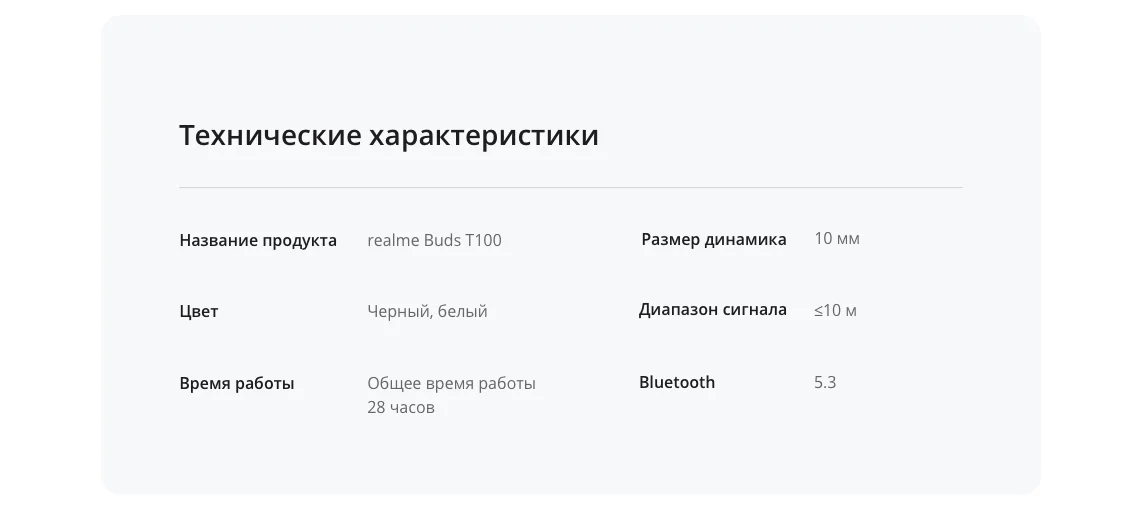The width and height of the screenshot is (1142, 512).
Task: Click the word сигнала in the right column
Action: (x=752, y=310)
